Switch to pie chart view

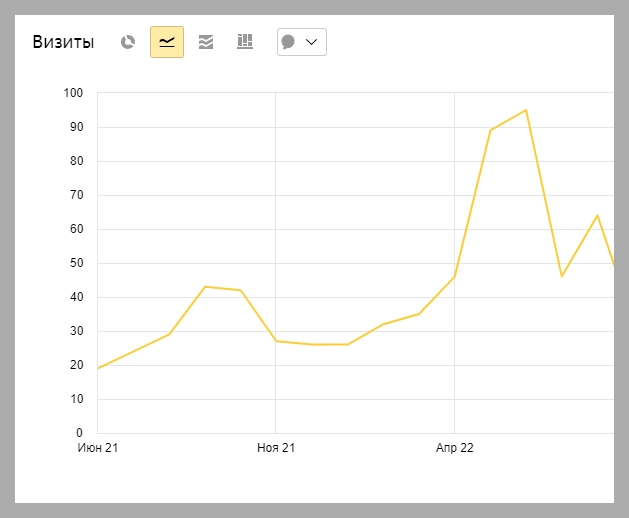(128, 42)
